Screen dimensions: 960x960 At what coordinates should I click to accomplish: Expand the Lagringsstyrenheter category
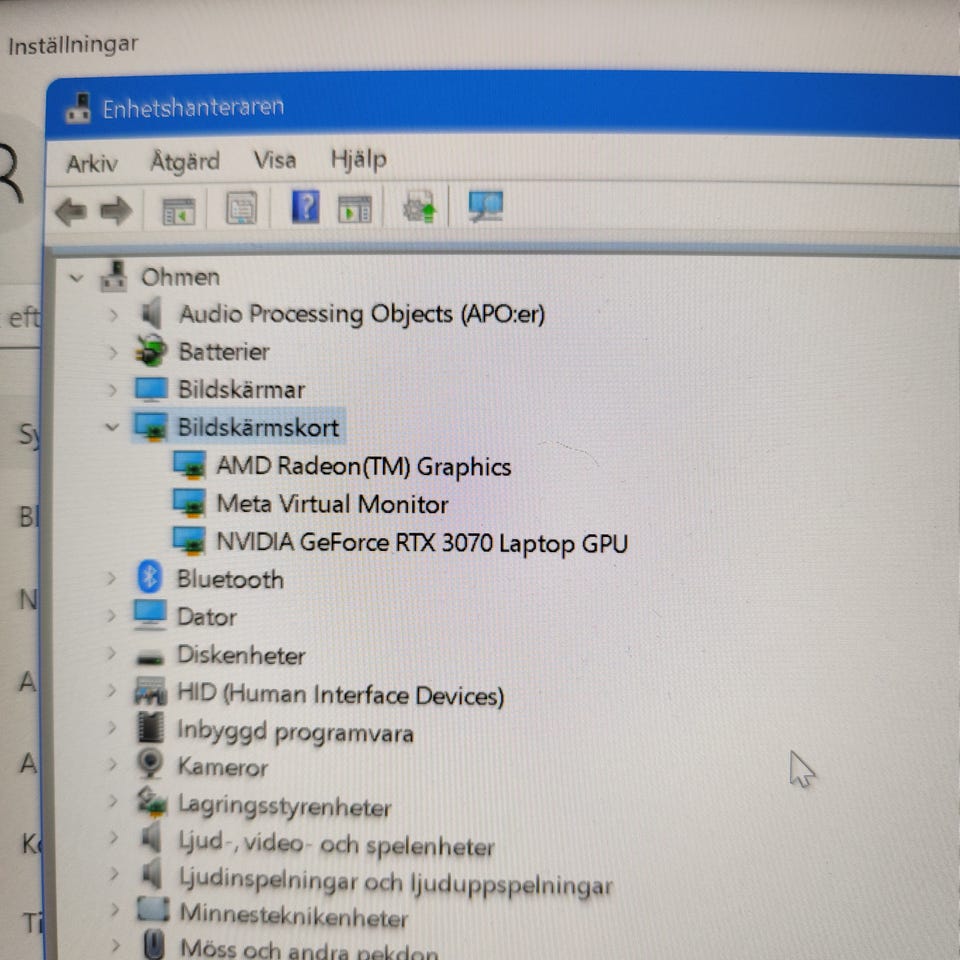click(113, 801)
